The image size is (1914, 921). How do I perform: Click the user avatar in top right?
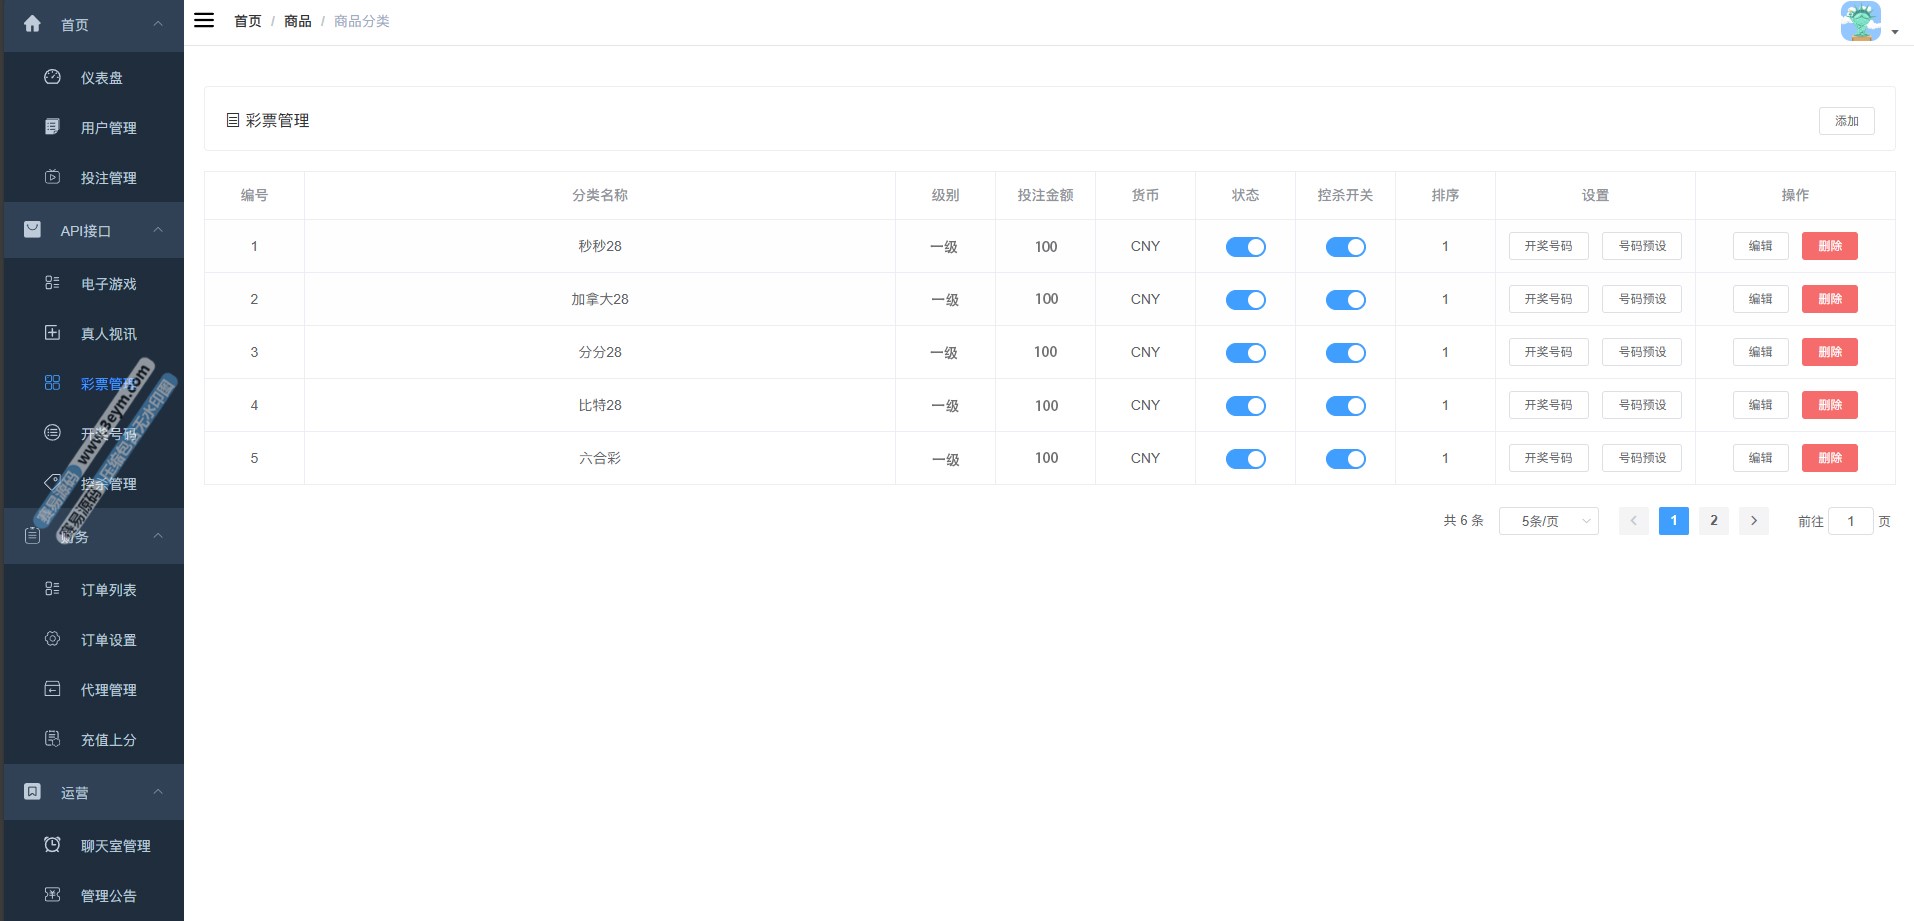(1860, 21)
